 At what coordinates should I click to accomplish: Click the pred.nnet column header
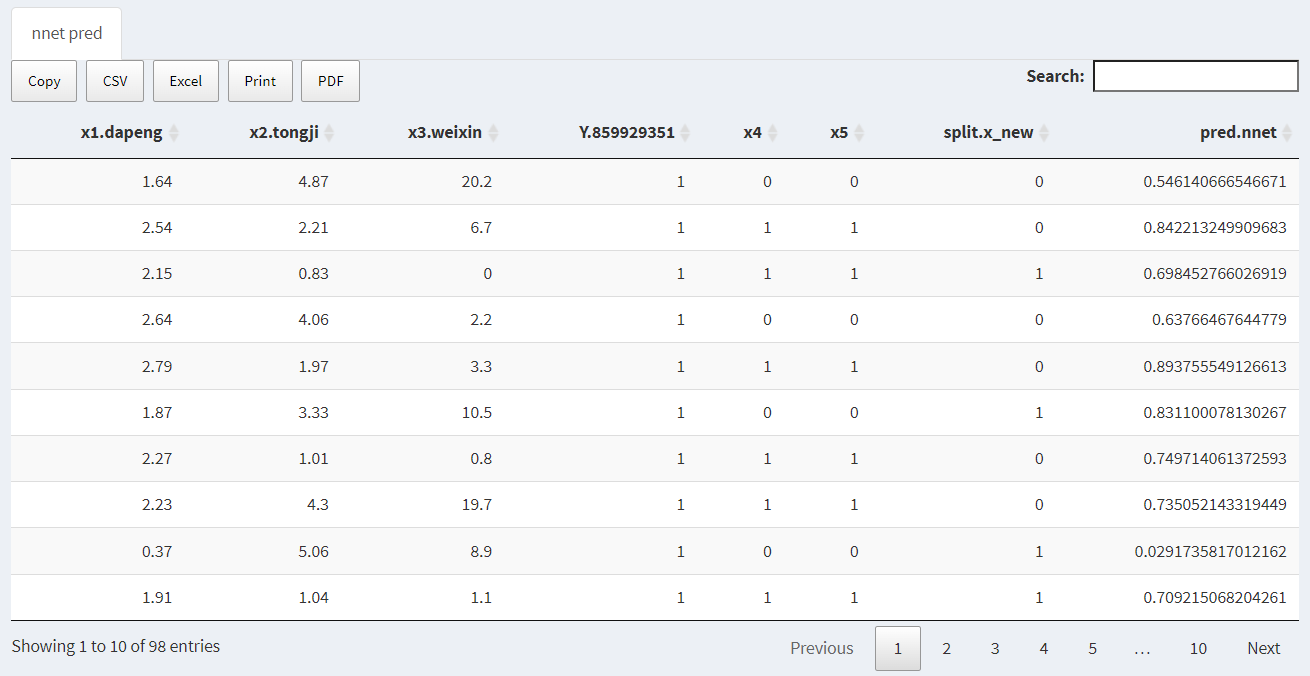(x=1238, y=133)
